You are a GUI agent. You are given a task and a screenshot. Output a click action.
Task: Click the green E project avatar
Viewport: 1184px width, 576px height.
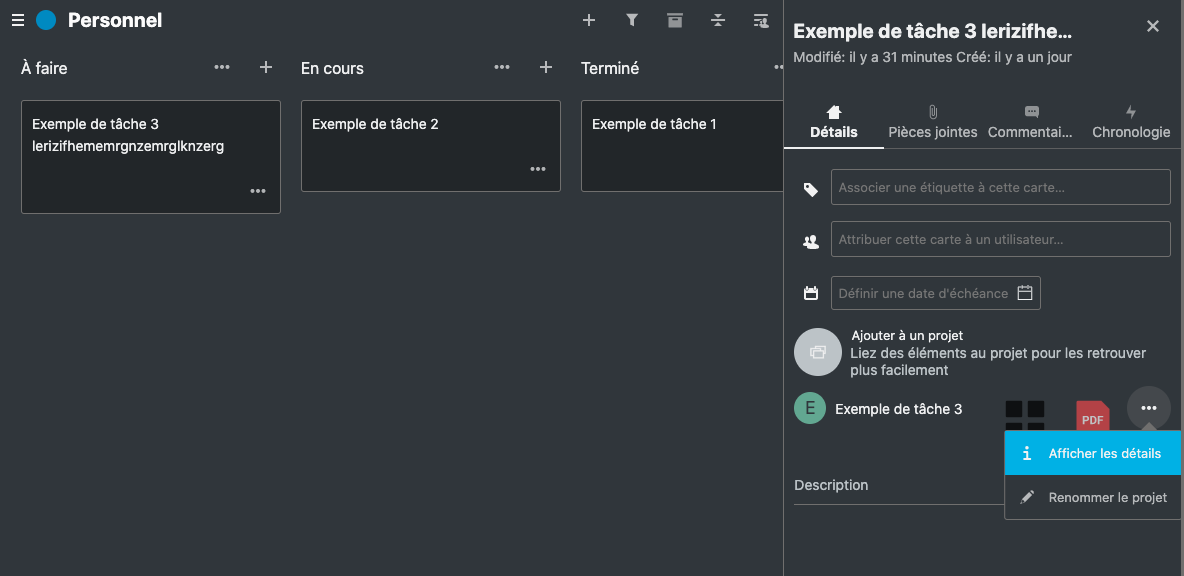coord(810,408)
